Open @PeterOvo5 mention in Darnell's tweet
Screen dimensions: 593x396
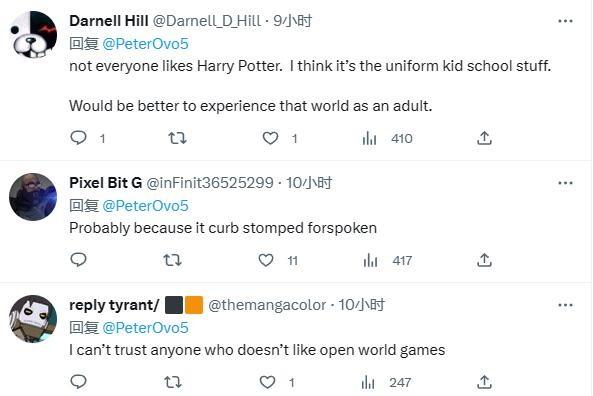pyautogui.click(x=145, y=44)
